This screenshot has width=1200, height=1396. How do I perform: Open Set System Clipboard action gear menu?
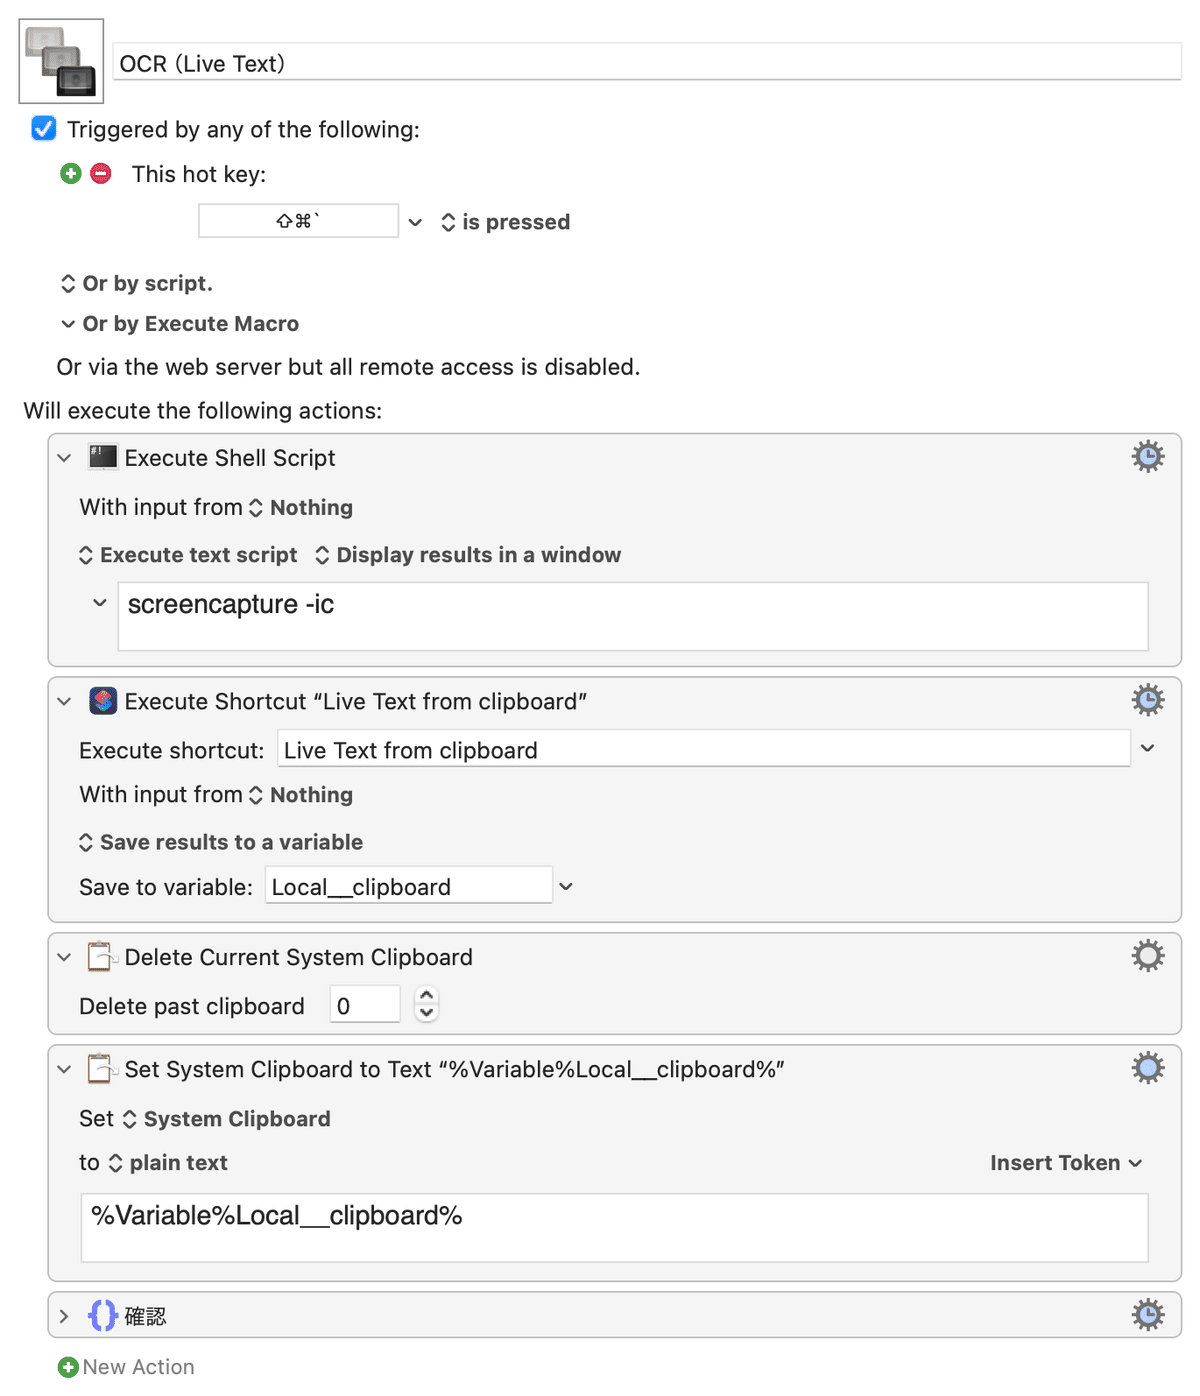click(1148, 1068)
